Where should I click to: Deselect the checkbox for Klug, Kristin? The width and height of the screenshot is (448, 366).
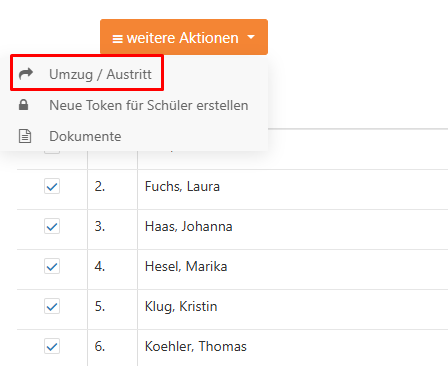[52, 306]
